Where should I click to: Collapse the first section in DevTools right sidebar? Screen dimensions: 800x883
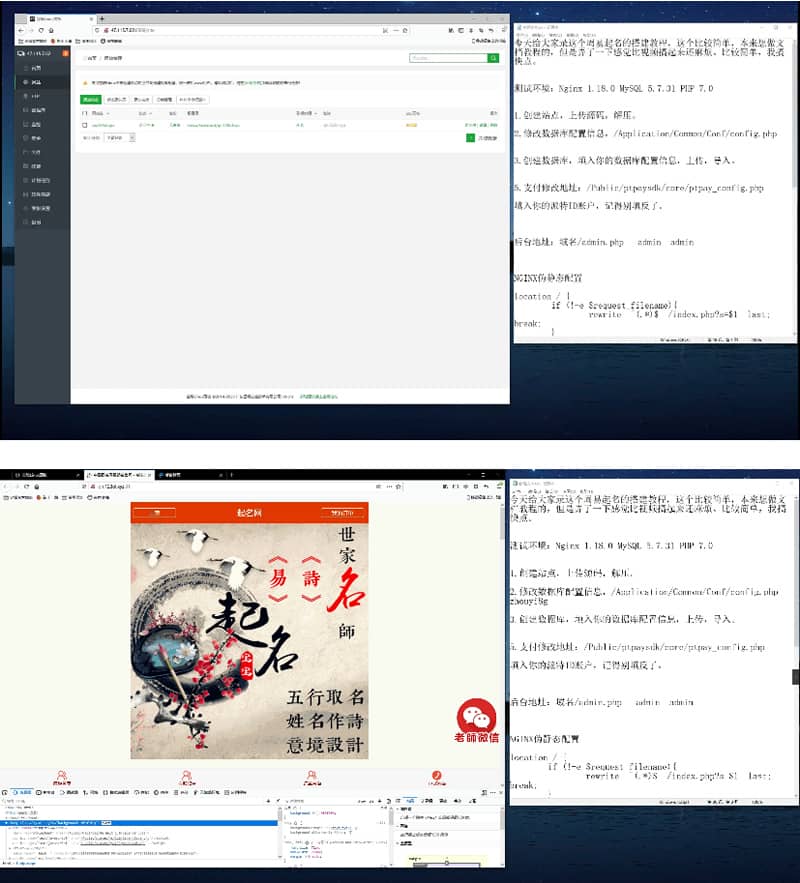pos(399,809)
